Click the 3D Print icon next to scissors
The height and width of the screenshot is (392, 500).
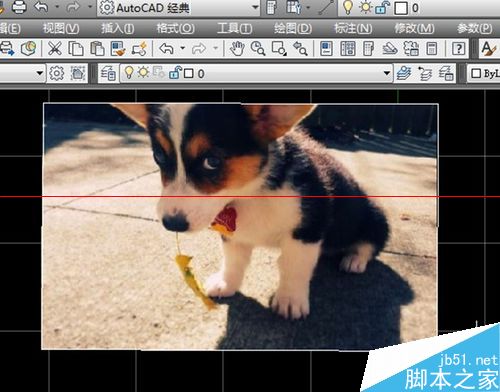[x=29, y=49]
